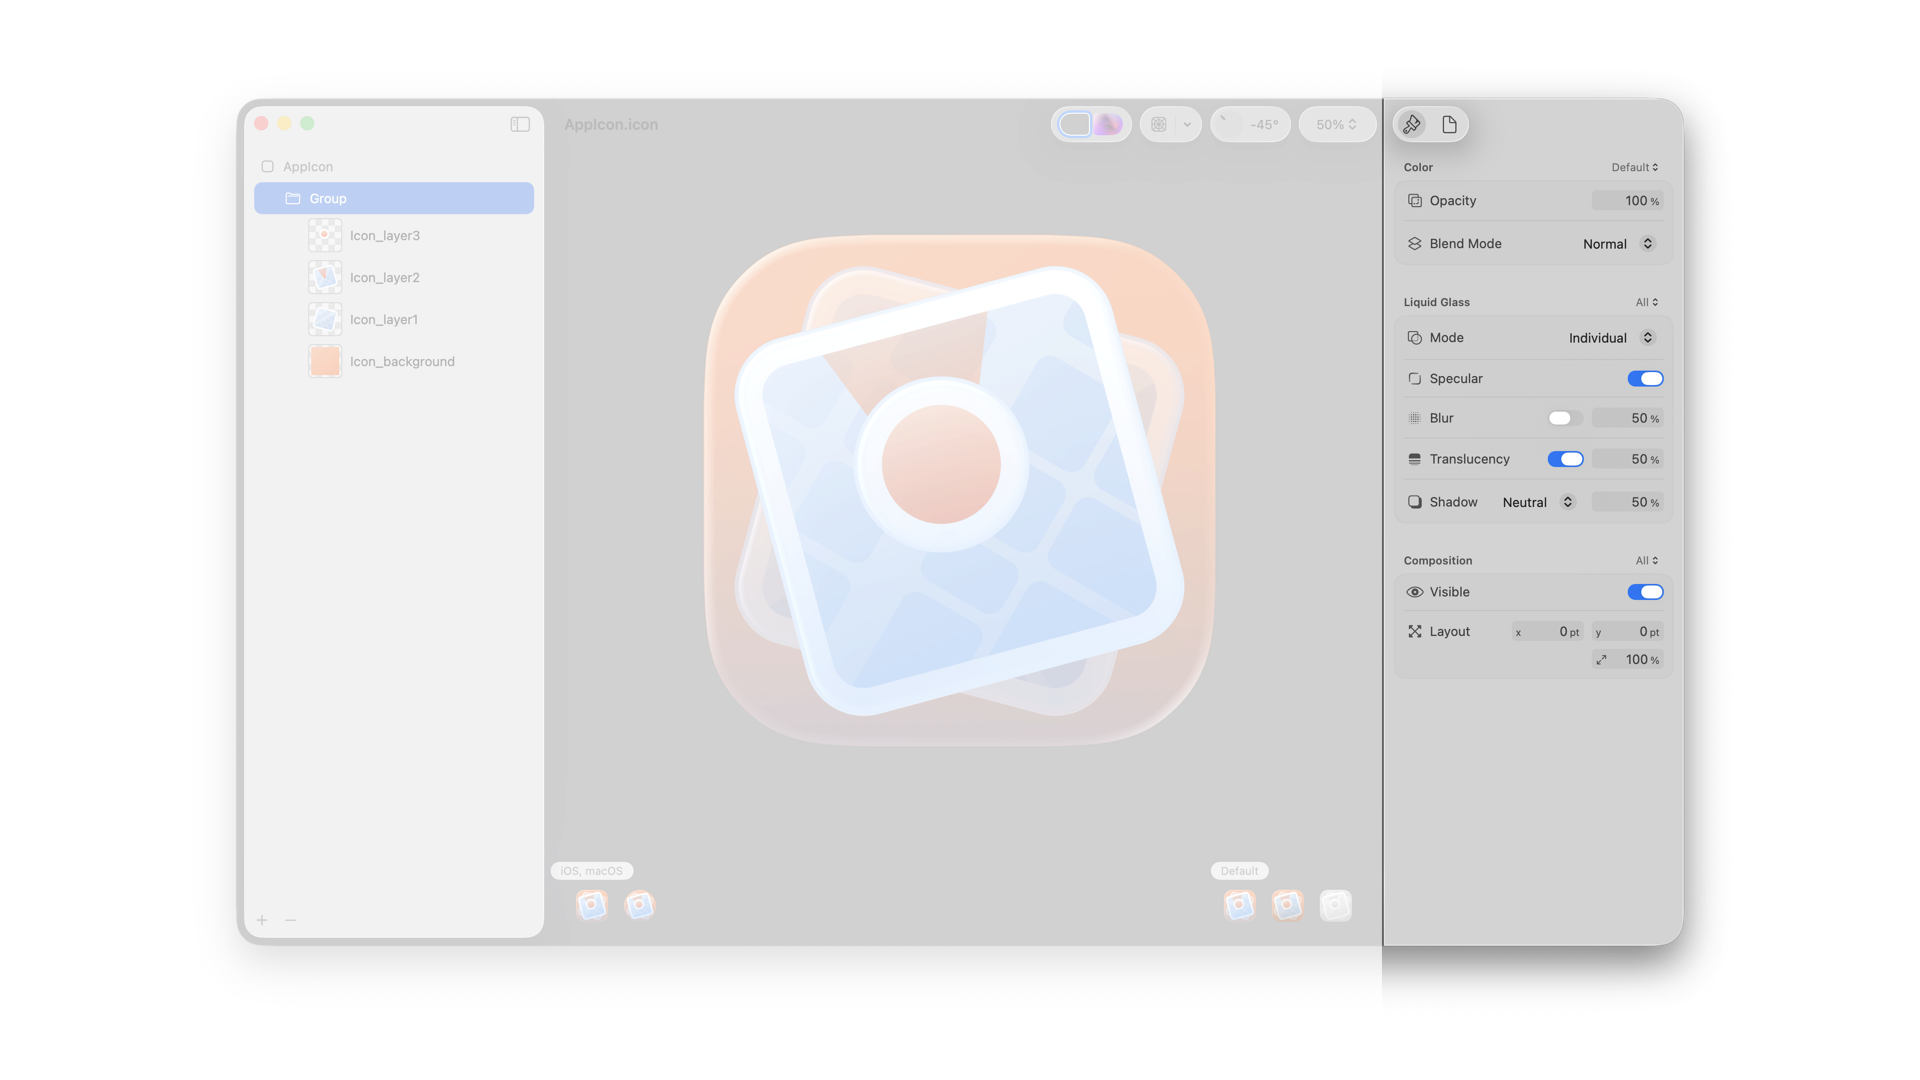Click the light angle dial
This screenshot has width=1920, height=1080.
1229,124
